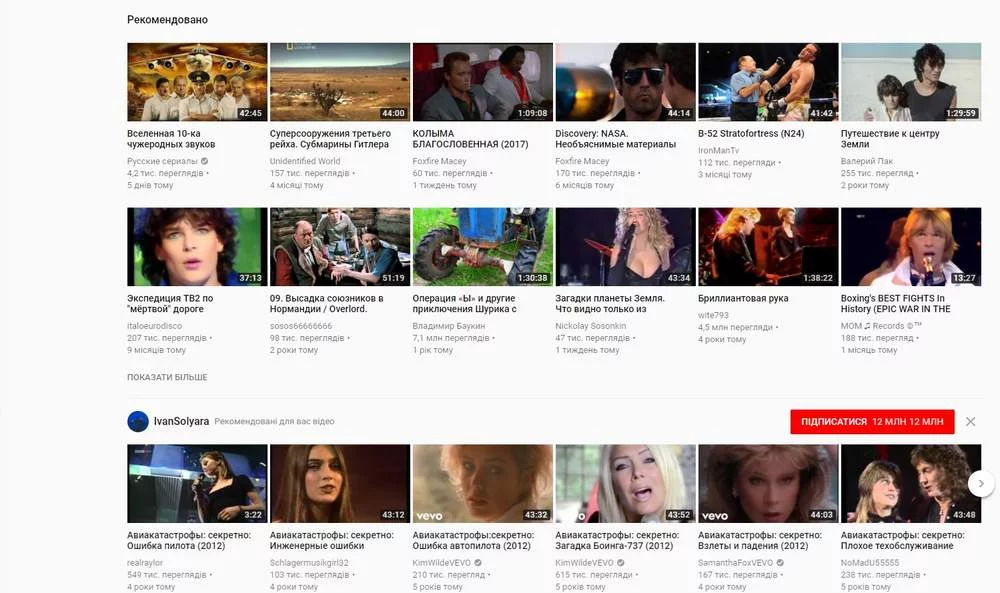Click title Авиакатастрофы: Загадка Боинга-737

pyautogui.click(x=617, y=541)
